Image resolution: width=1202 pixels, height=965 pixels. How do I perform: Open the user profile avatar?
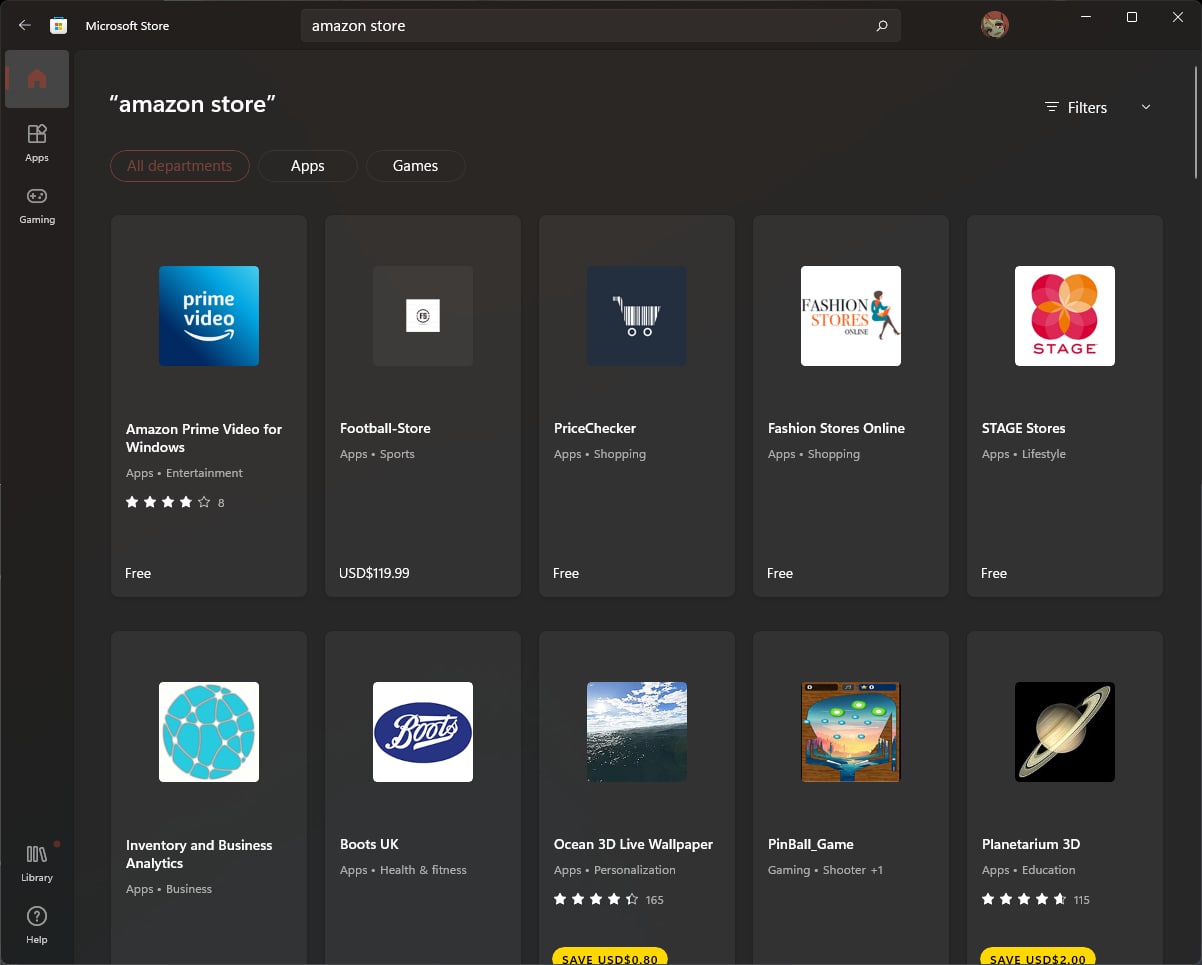[x=994, y=25]
